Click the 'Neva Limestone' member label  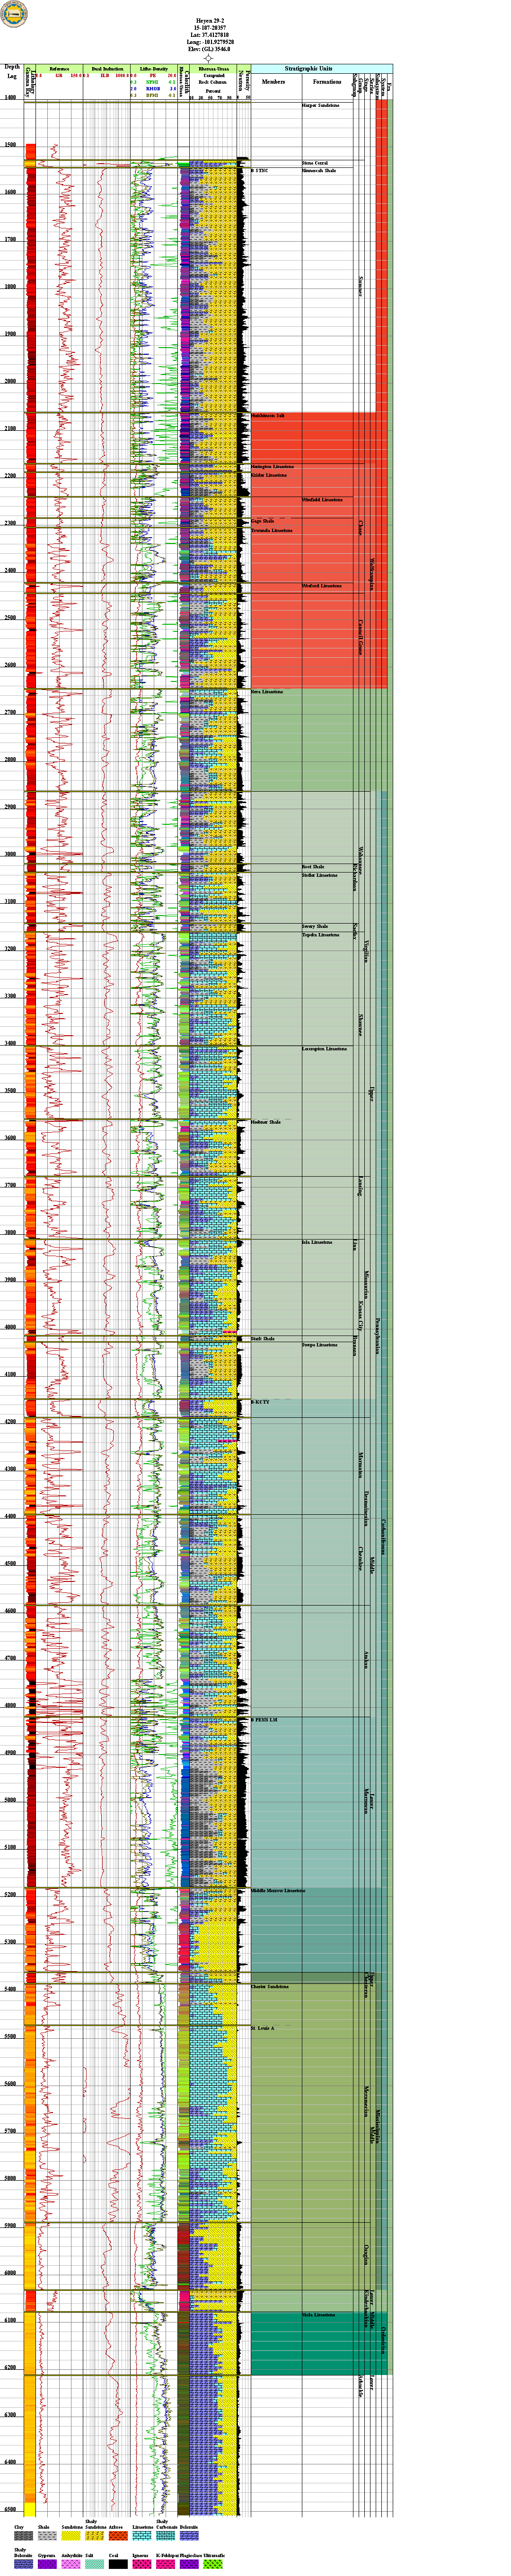(x=267, y=692)
